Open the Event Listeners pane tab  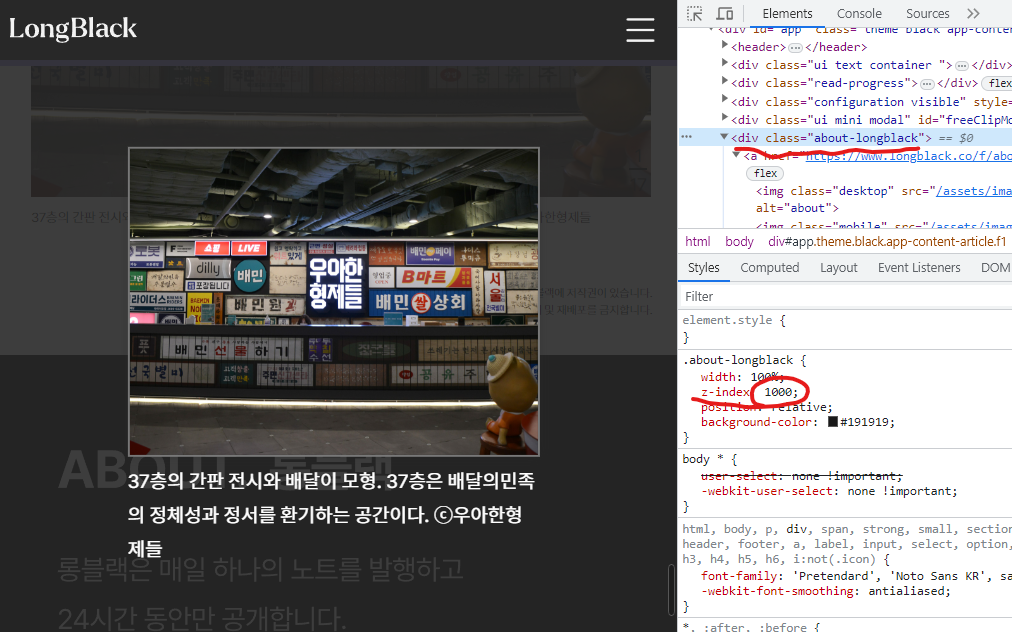click(x=919, y=267)
